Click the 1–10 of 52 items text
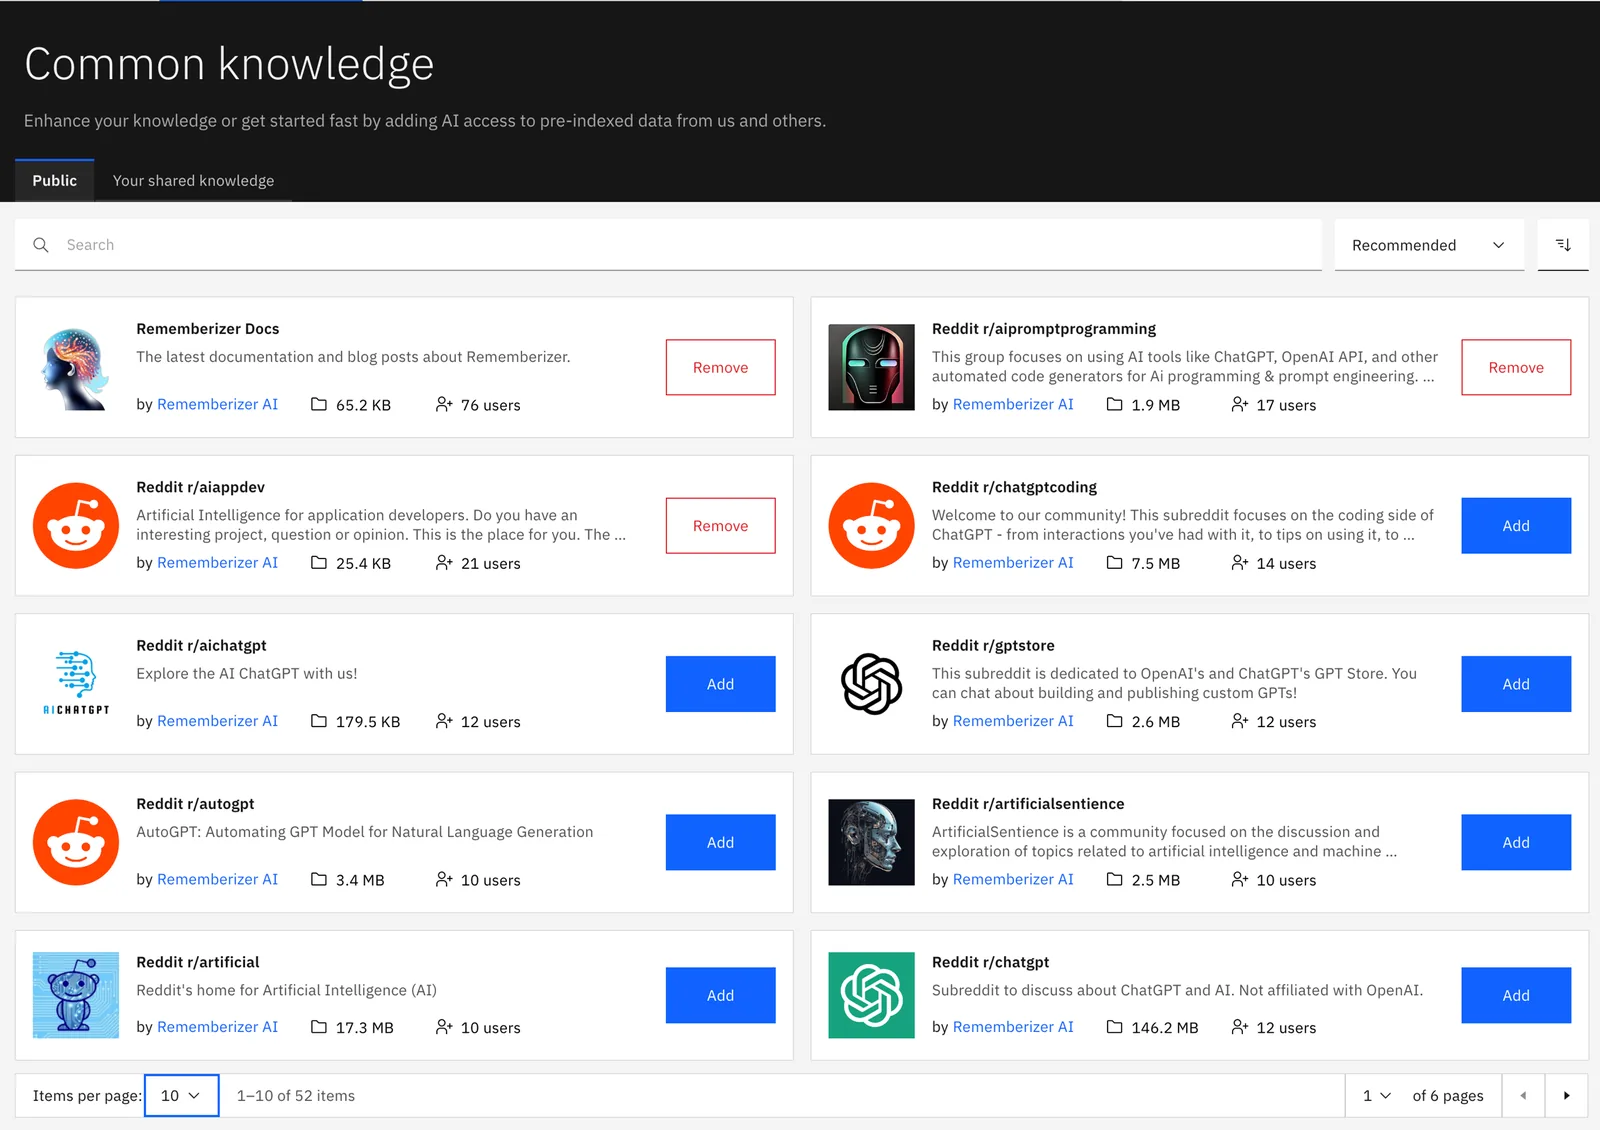1600x1130 pixels. [296, 1096]
